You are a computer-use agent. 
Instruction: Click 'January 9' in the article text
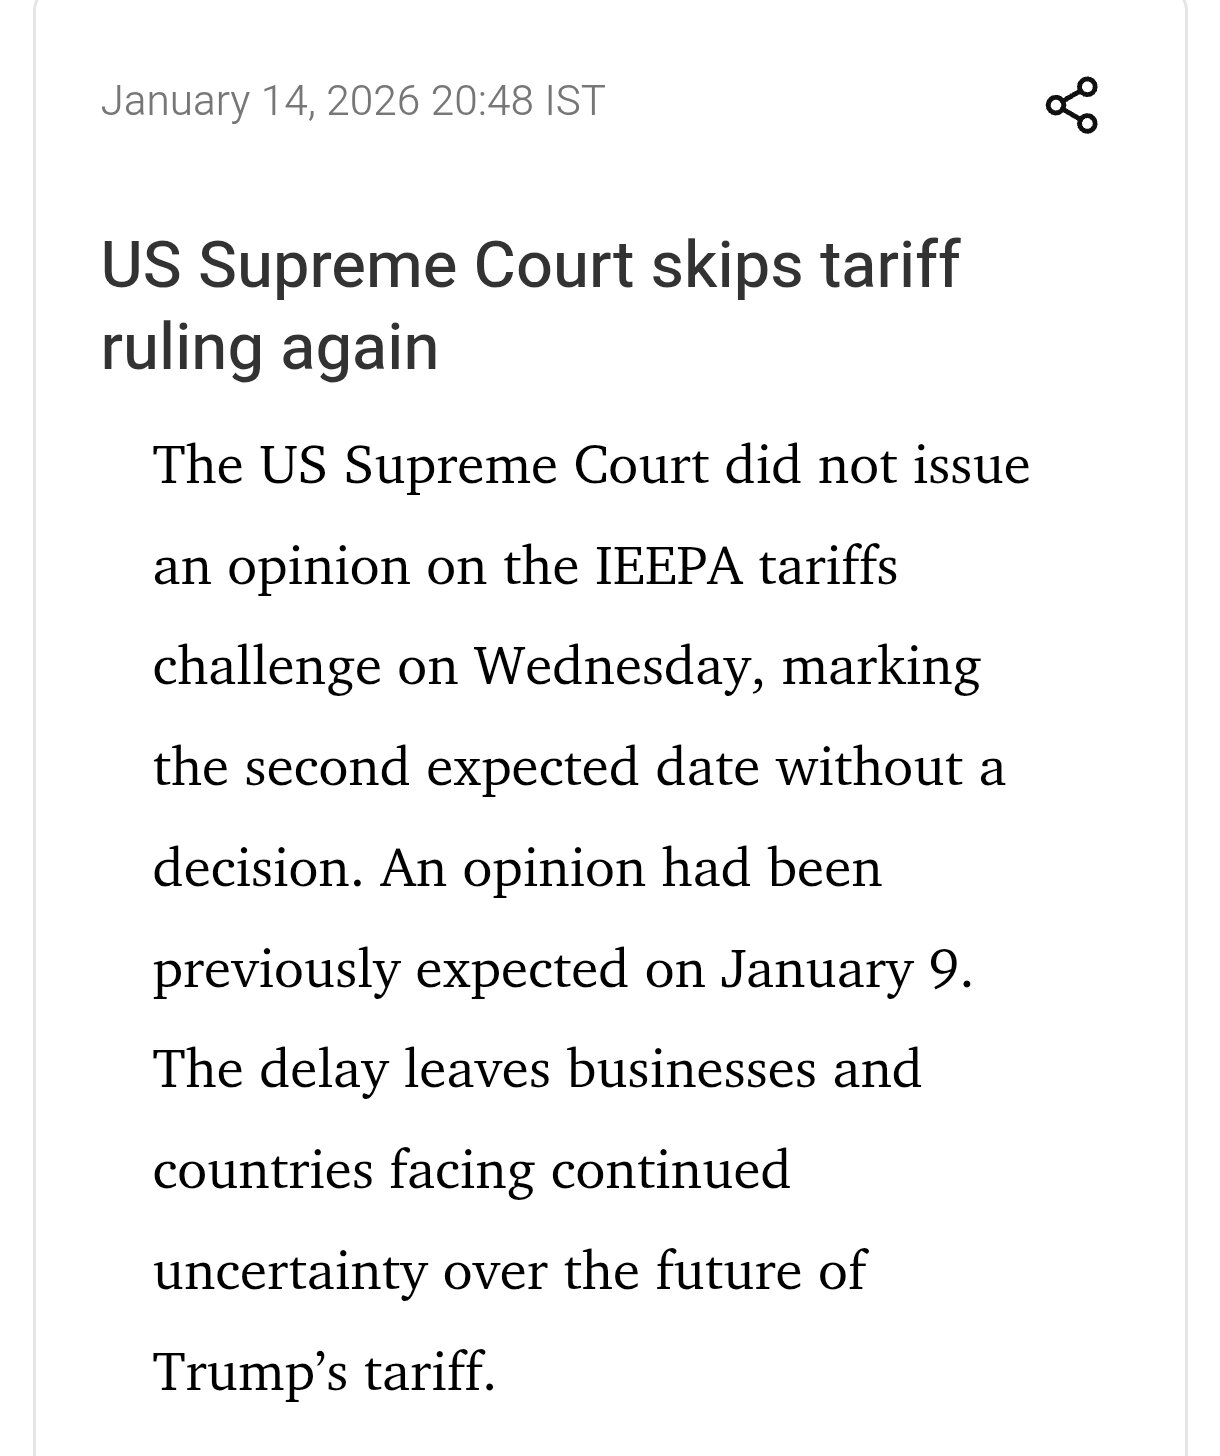[844, 969]
